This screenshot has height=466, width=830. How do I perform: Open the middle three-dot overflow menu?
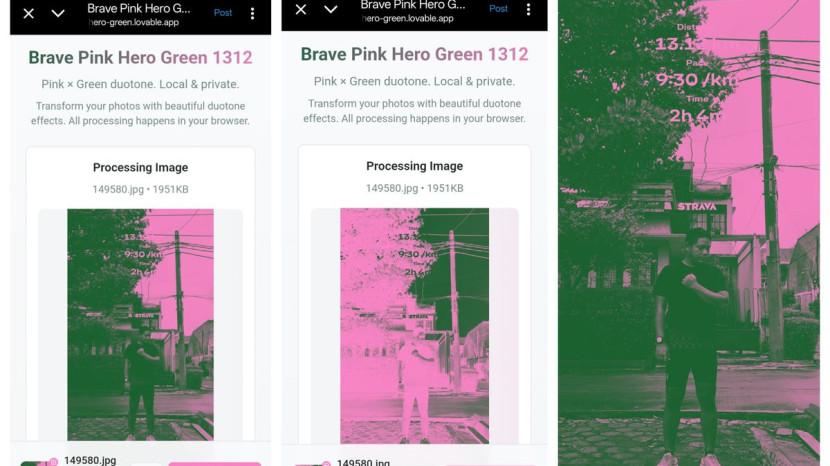[x=528, y=9]
